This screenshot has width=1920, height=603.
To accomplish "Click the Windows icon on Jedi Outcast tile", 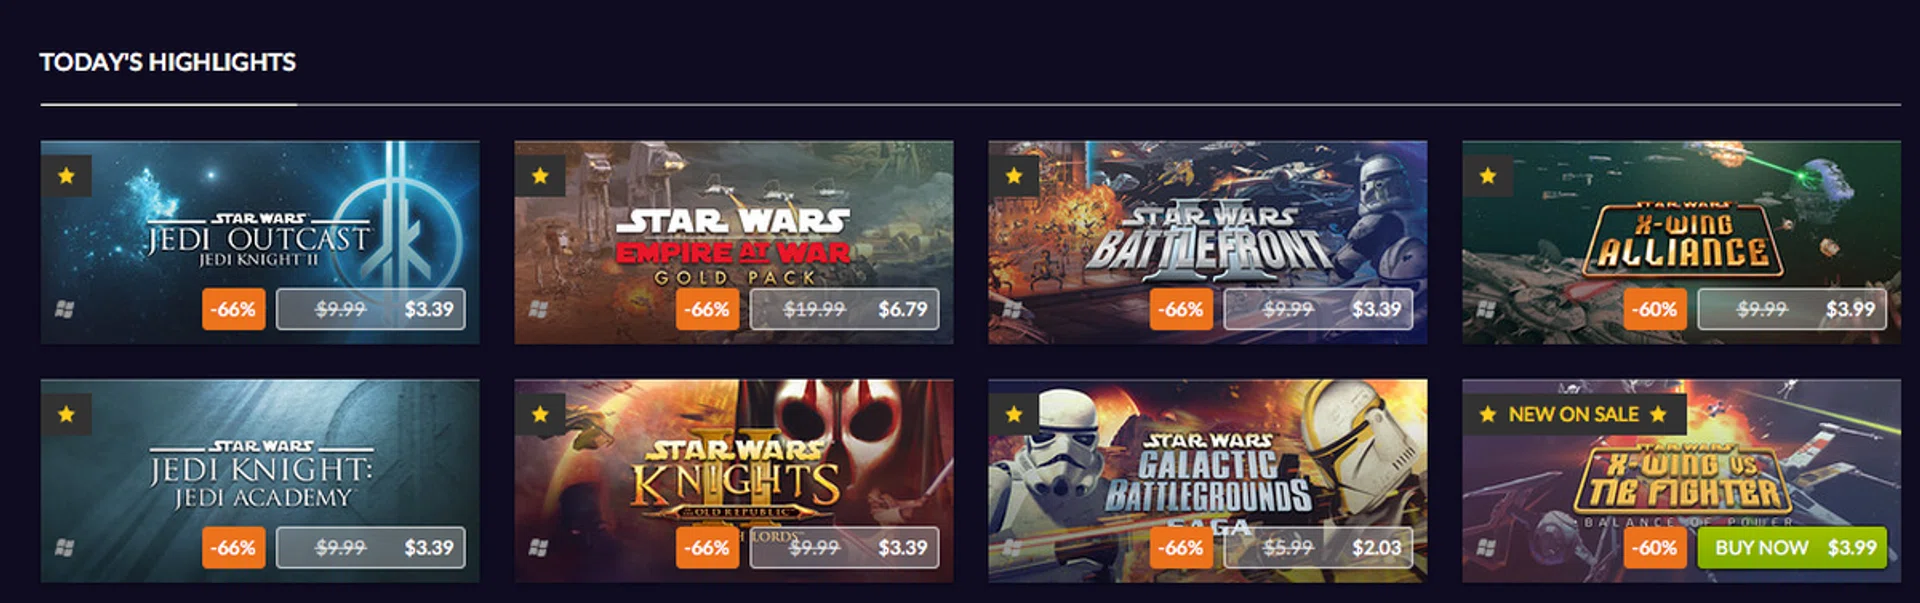I will [64, 309].
